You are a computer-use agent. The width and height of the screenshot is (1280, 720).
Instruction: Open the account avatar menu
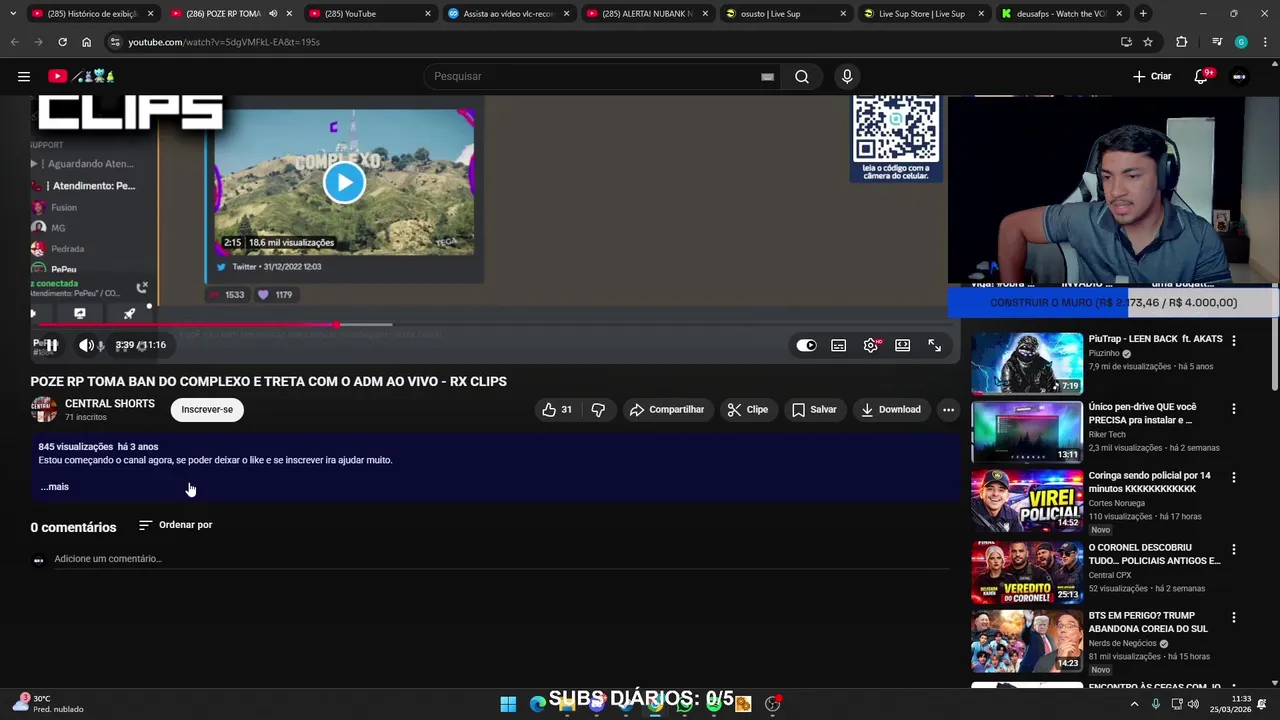click(1240, 76)
